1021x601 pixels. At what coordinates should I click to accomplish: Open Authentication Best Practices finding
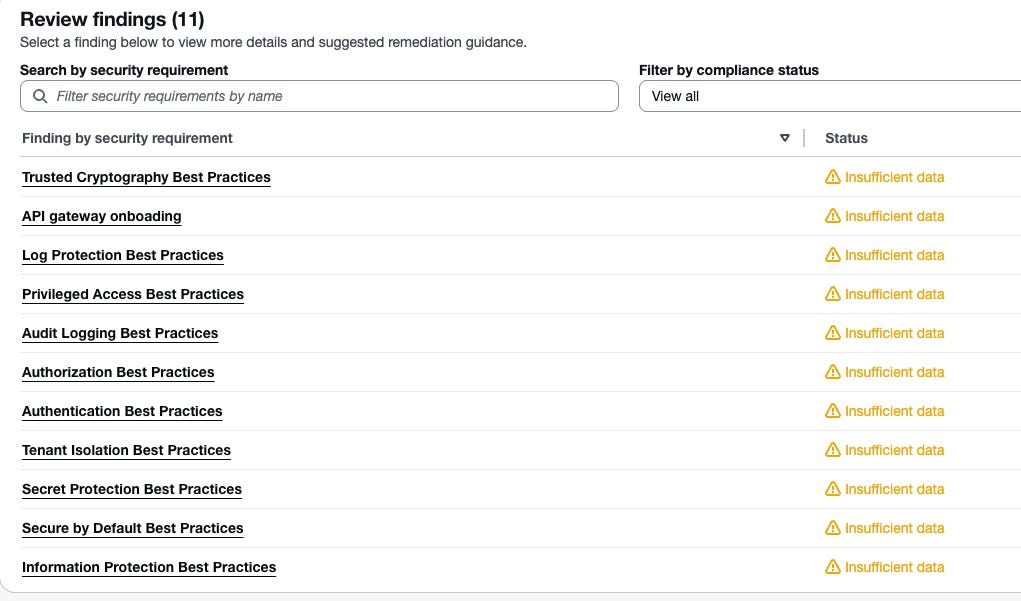point(122,411)
